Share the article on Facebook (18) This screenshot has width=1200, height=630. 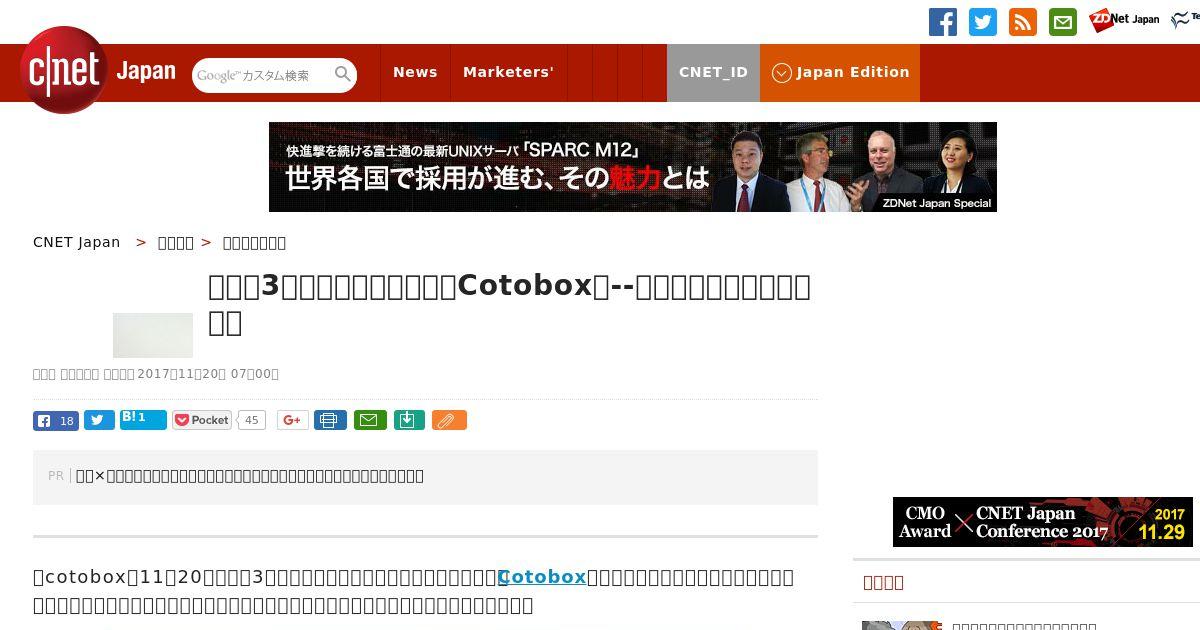tap(56, 420)
